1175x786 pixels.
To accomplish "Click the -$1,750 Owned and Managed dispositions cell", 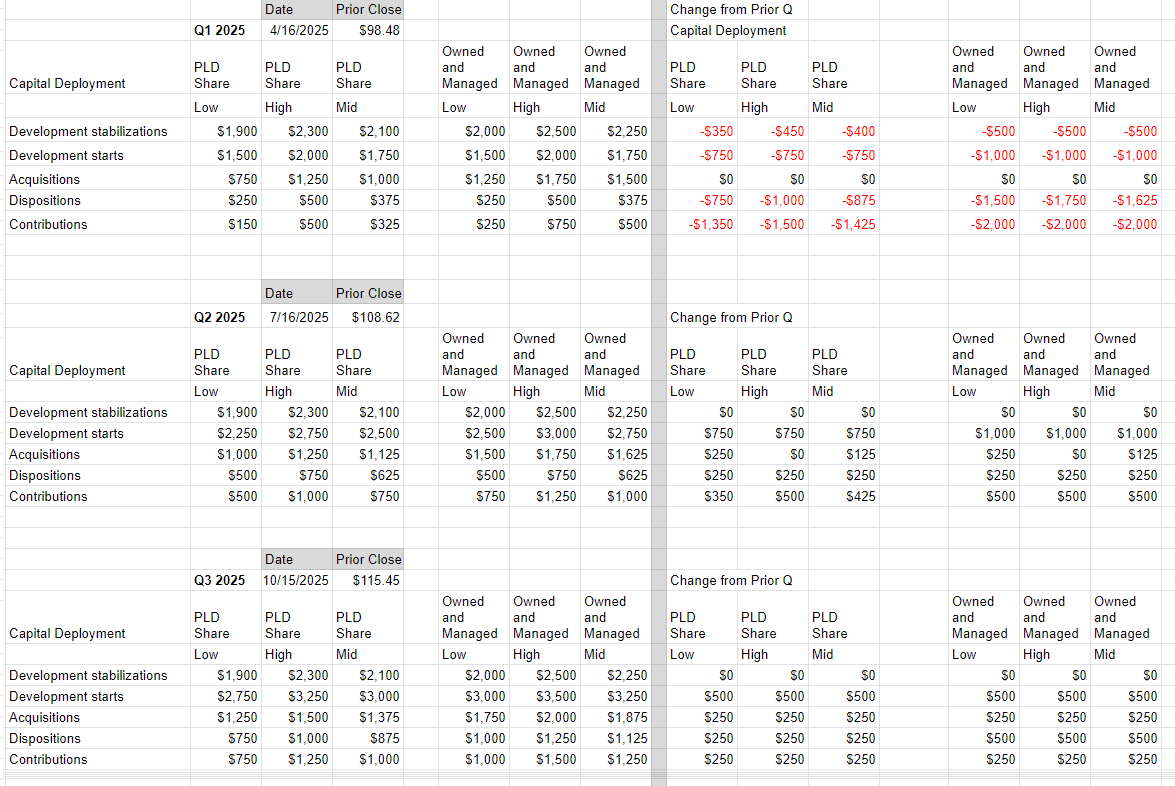I will pyautogui.click(x=1054, y=201).
